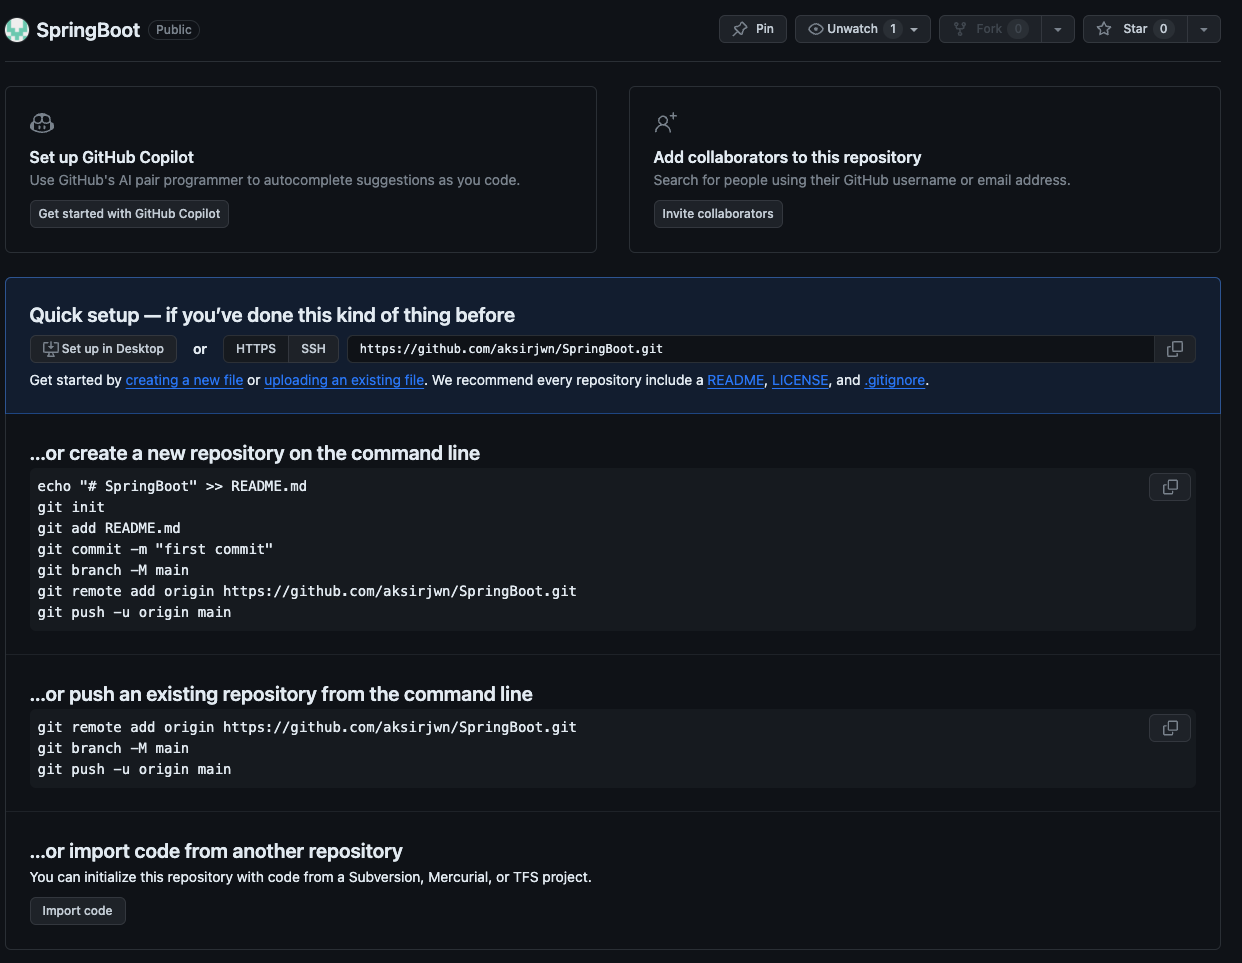
Task: Click the star icon
Action: [1104, 29]
